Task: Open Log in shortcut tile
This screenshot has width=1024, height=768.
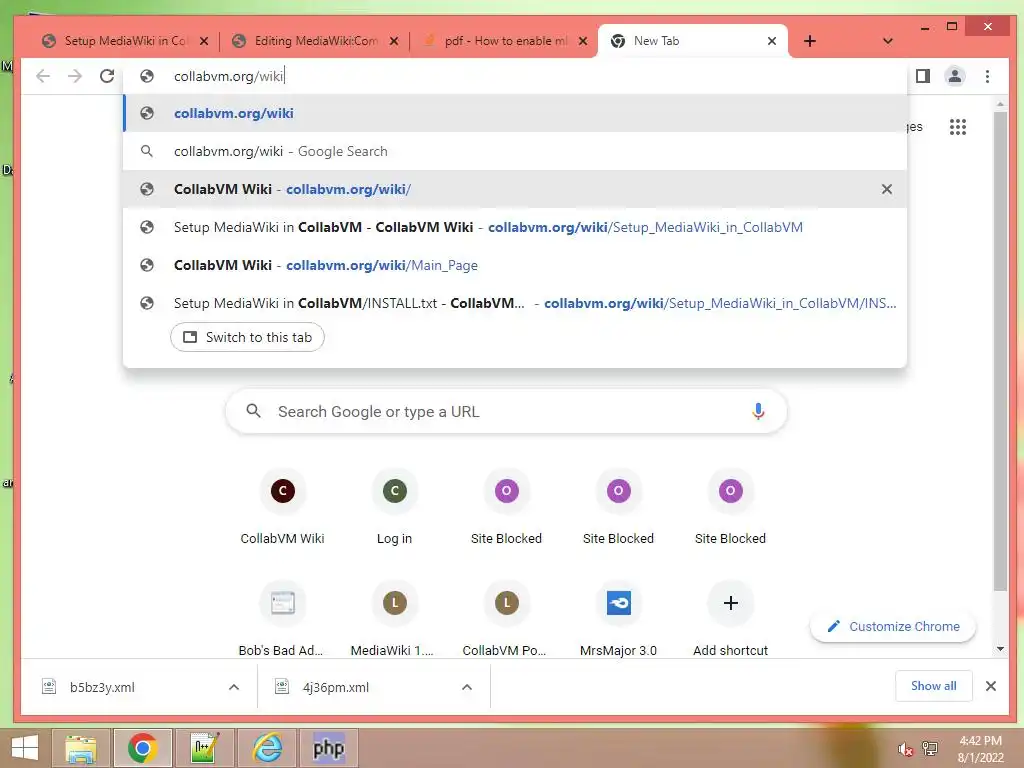Action: point(394,509)
